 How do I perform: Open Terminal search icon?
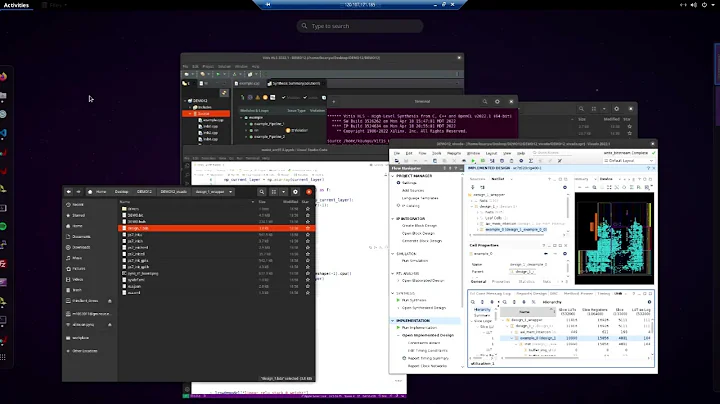tap(484, 101)
